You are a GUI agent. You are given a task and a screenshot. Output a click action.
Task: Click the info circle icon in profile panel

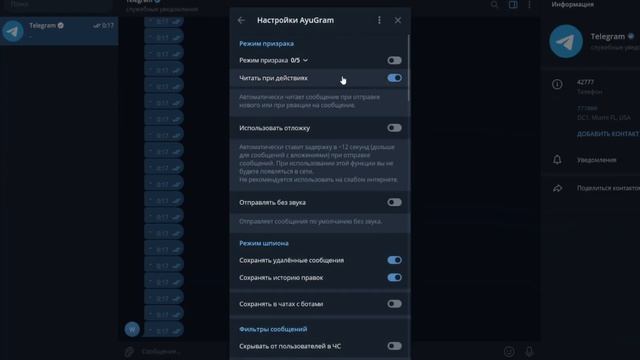(x=557, y=84)
